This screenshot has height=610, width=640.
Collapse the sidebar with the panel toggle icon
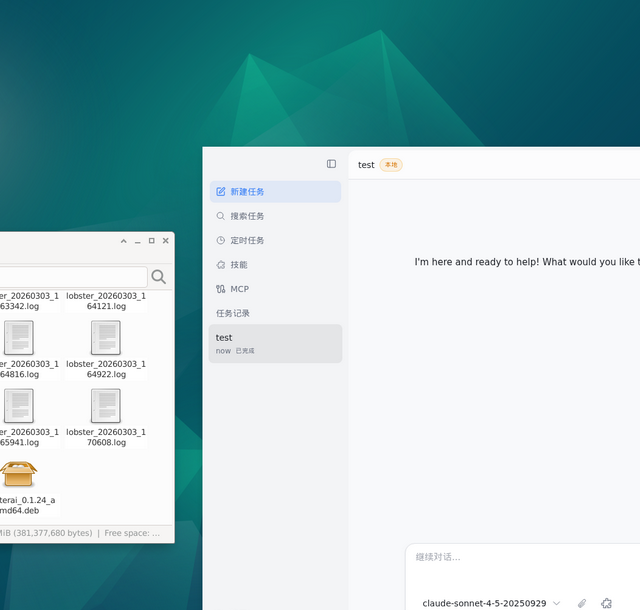tap(331, 164)
